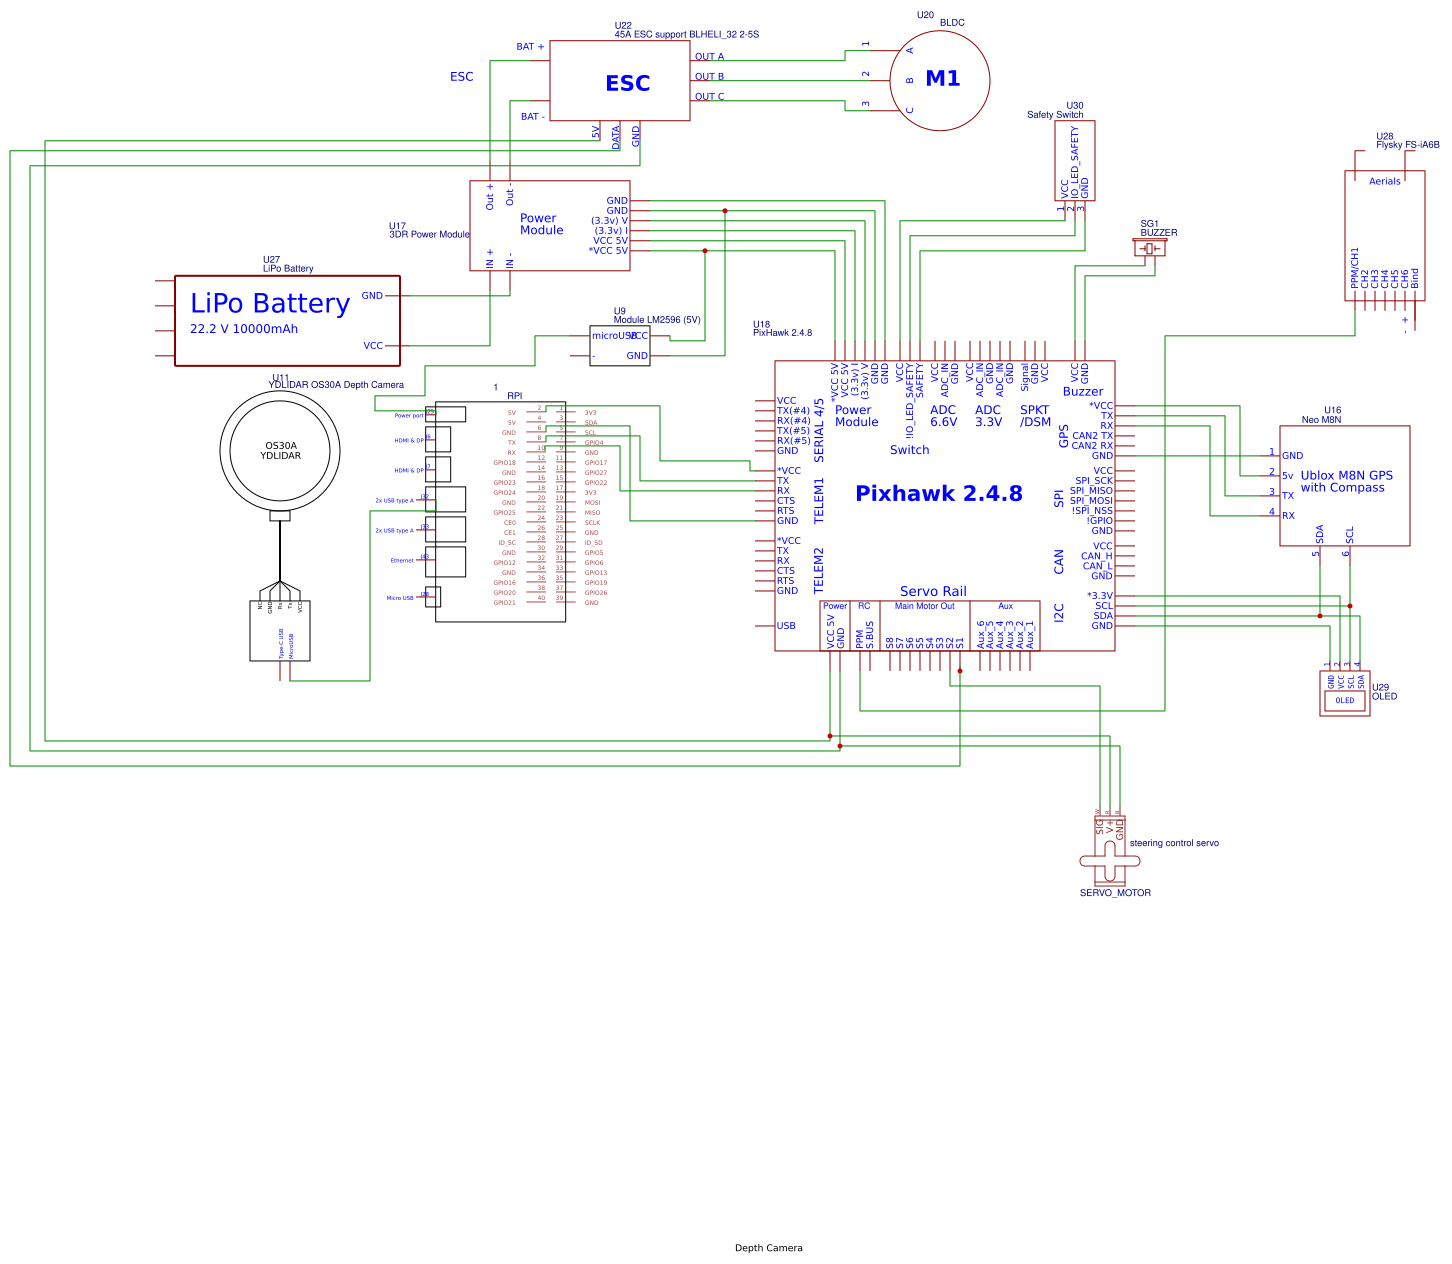Click the 'Depth Camera' text at bottom
This screenshot has height=1264, width=1452.
pos(768,1248)
